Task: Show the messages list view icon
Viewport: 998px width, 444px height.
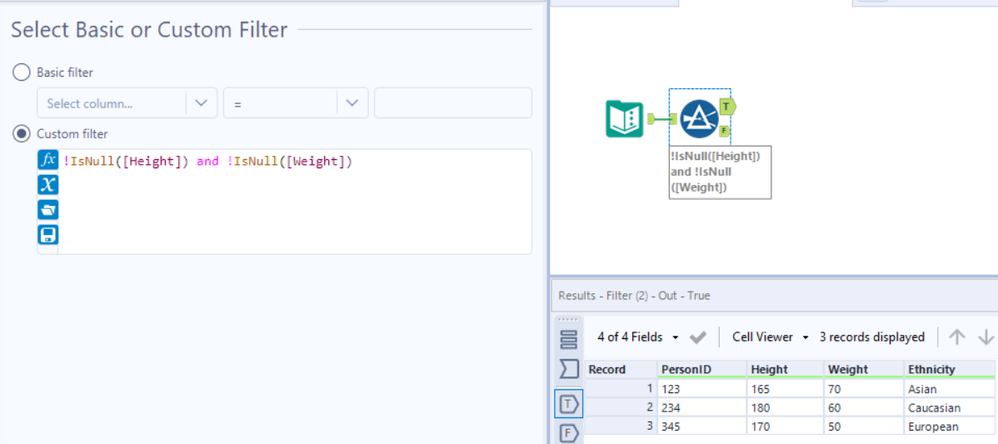Action: [568, 340]
